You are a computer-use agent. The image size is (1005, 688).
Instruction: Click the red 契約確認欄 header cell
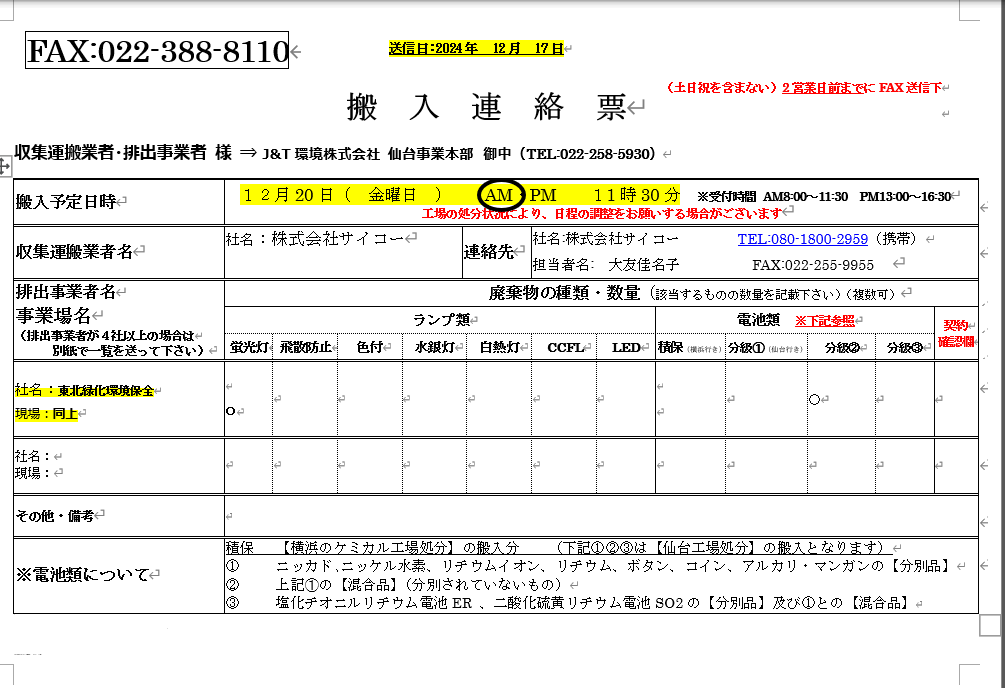[957, 333]
